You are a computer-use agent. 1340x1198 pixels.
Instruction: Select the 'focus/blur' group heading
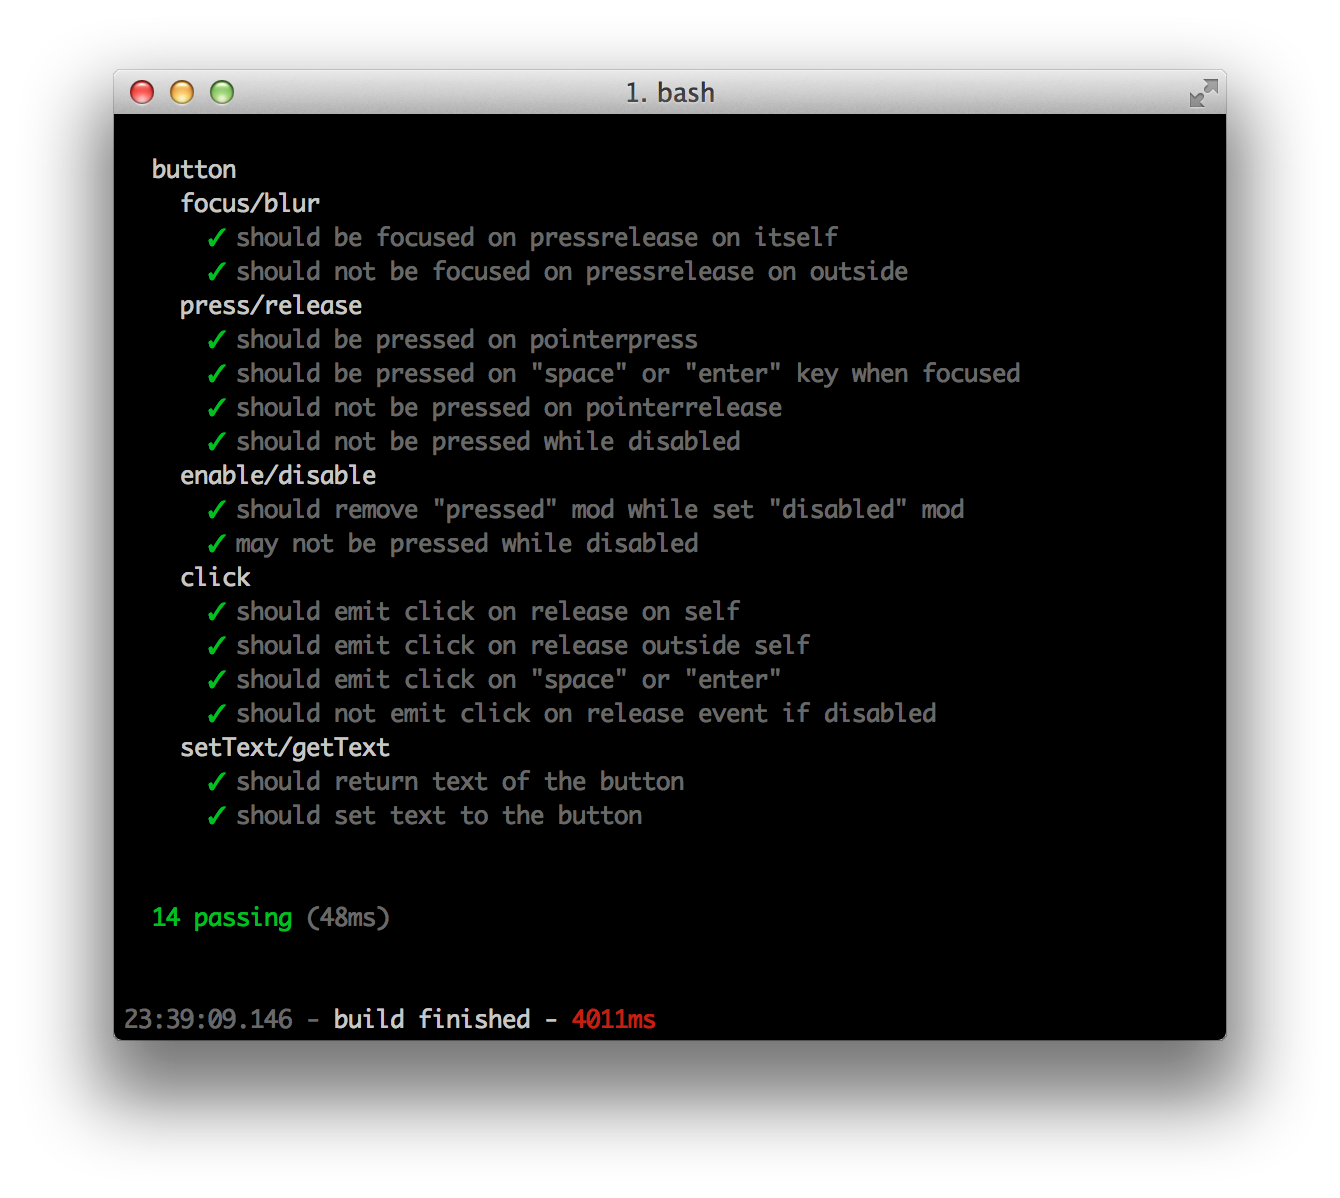[x=250, y=203]
